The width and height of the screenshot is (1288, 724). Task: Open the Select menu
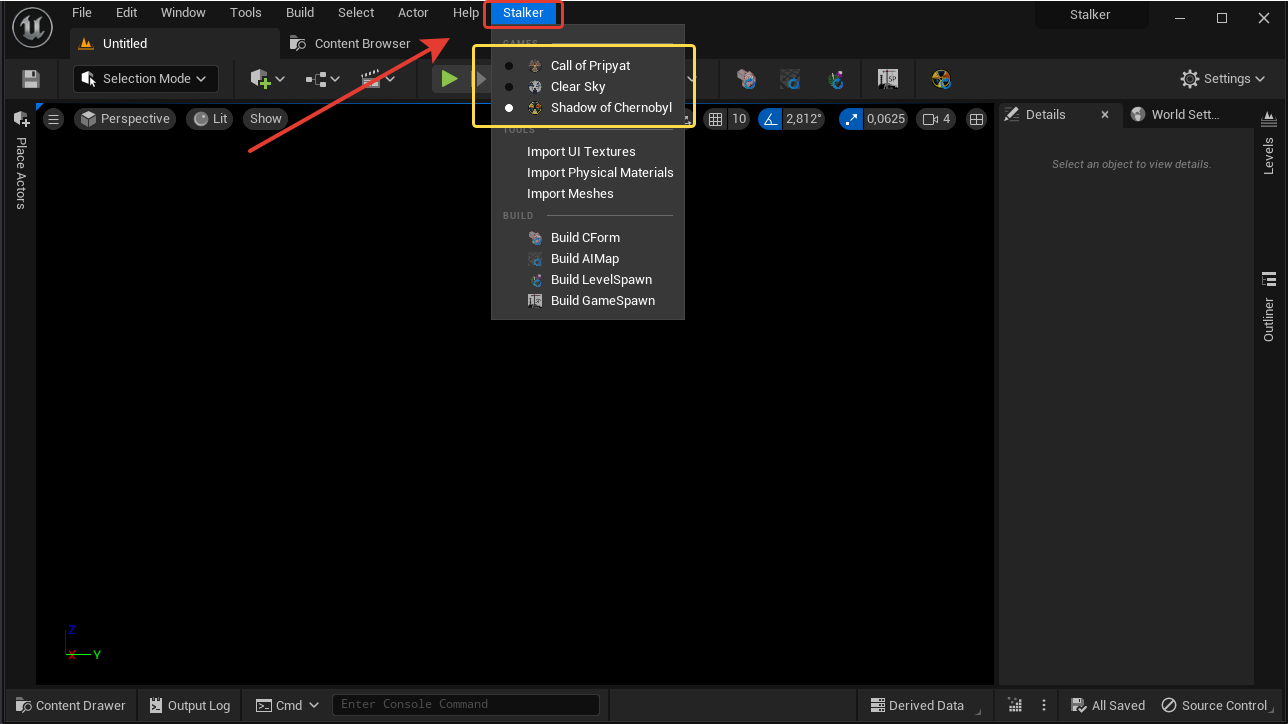(356, 13)
